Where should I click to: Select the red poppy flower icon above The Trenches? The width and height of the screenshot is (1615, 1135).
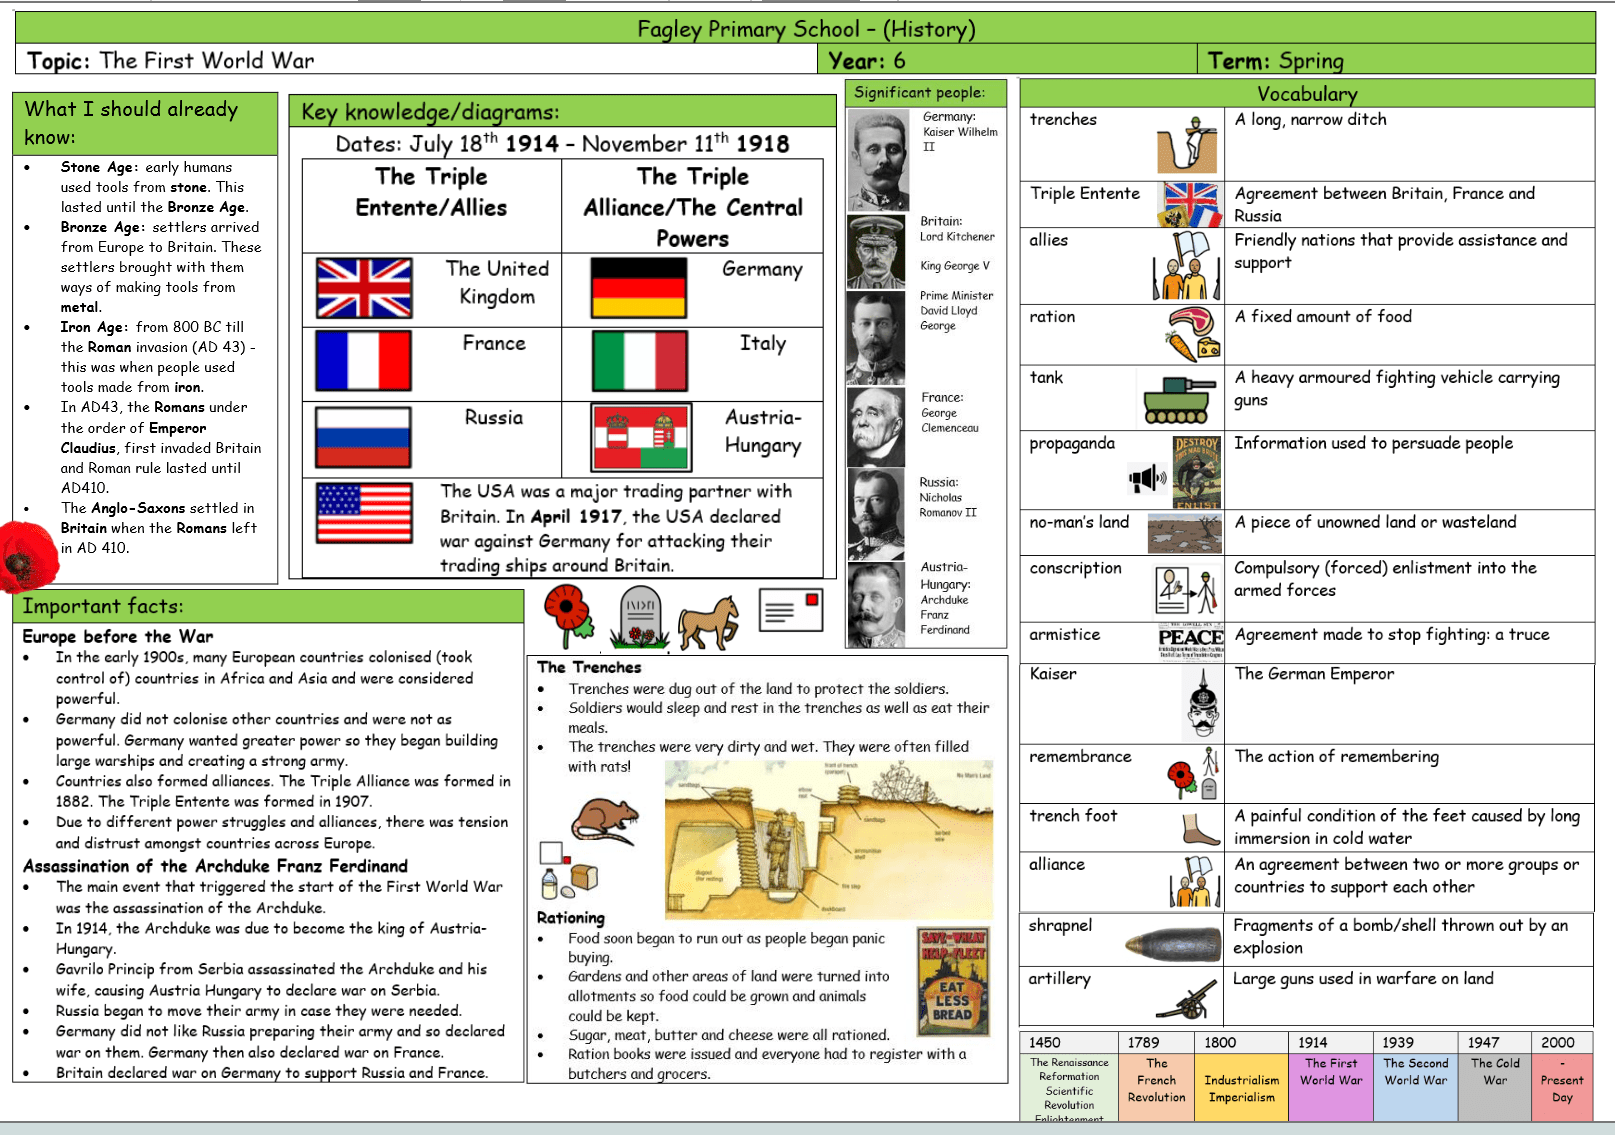[x=569, y=616]
